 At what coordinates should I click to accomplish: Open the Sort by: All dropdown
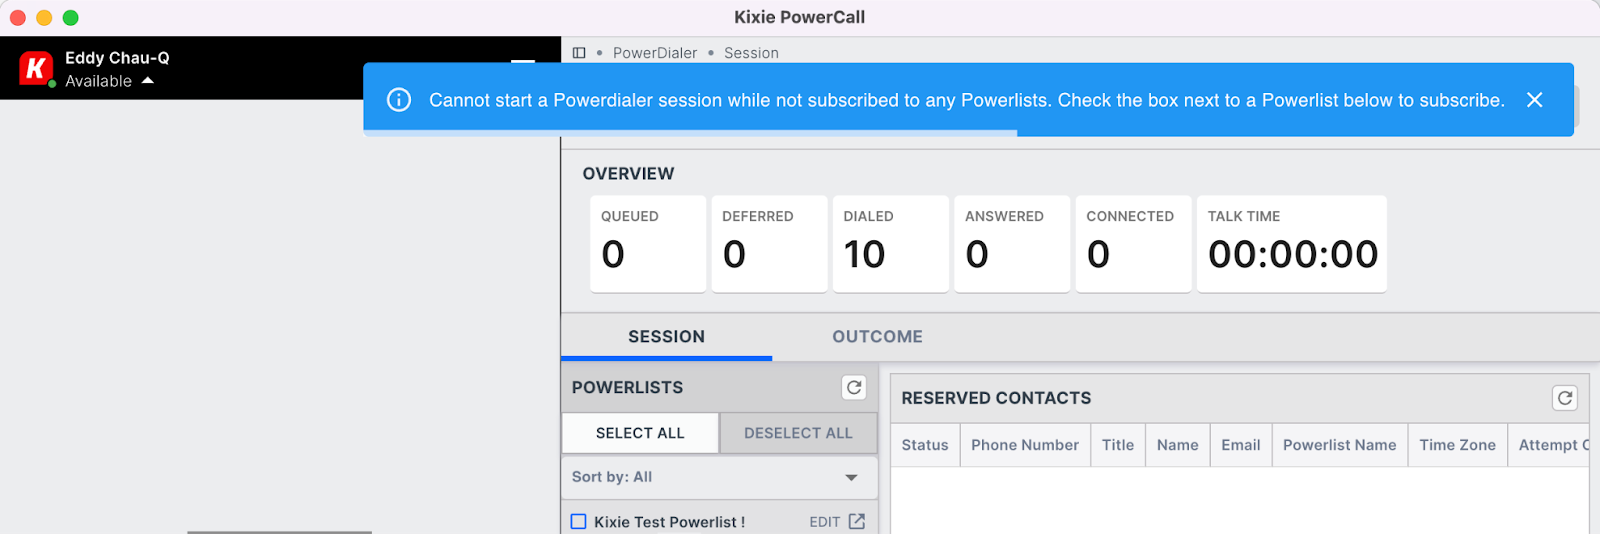[719, 477]
